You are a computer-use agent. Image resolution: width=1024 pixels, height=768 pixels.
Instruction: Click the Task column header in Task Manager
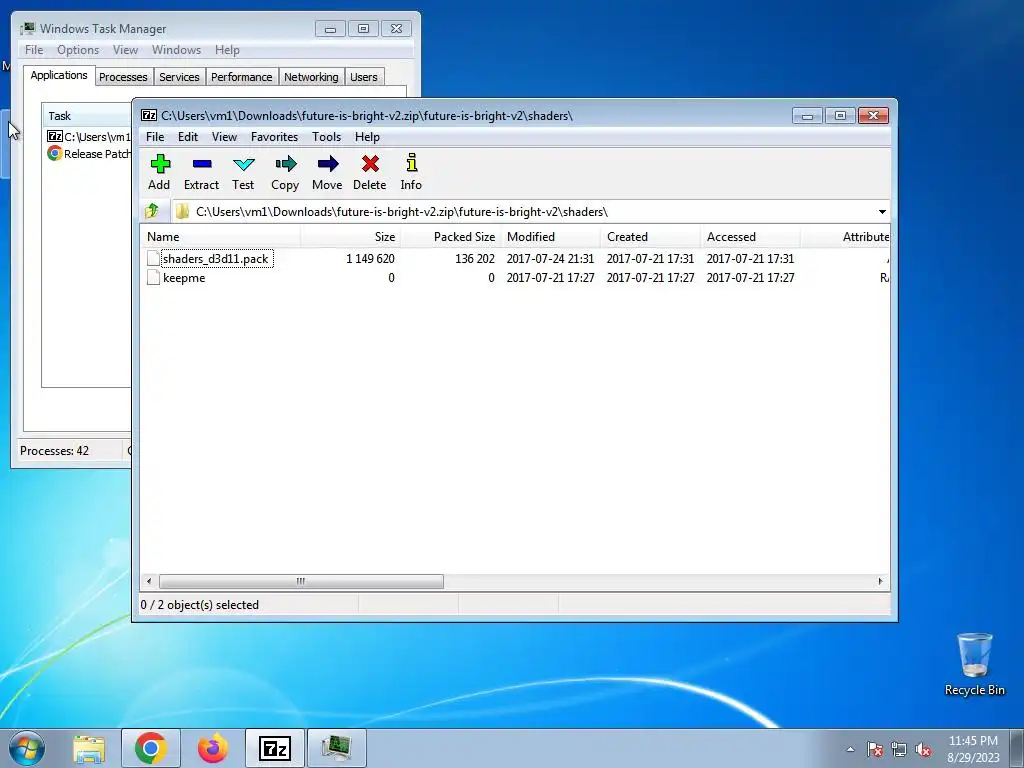[87, 116]
